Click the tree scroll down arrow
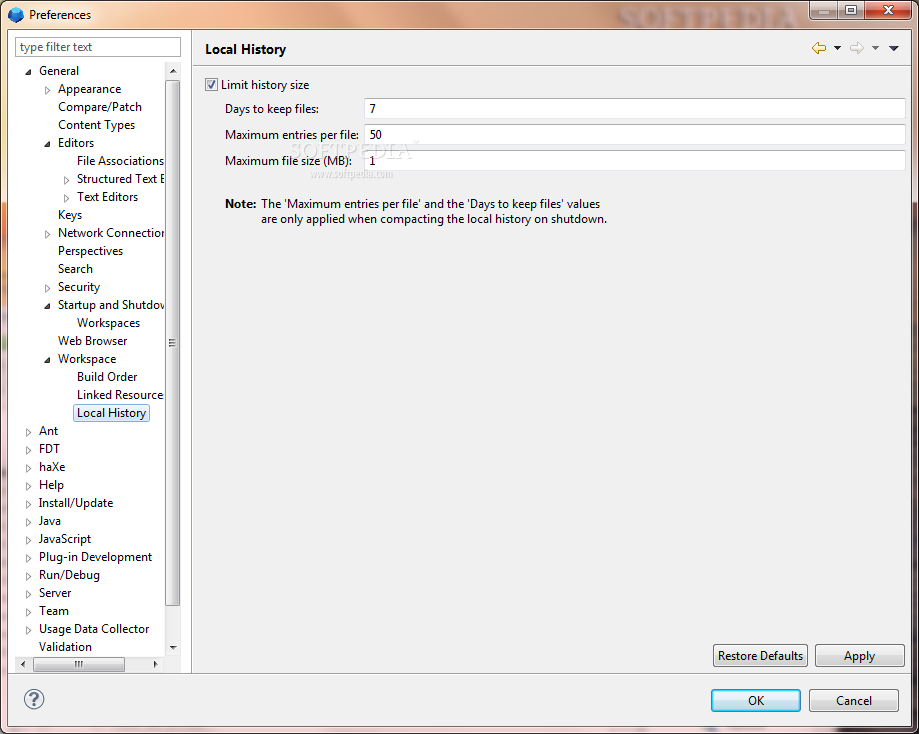919x734 pixels. click(x=173, y=648)
